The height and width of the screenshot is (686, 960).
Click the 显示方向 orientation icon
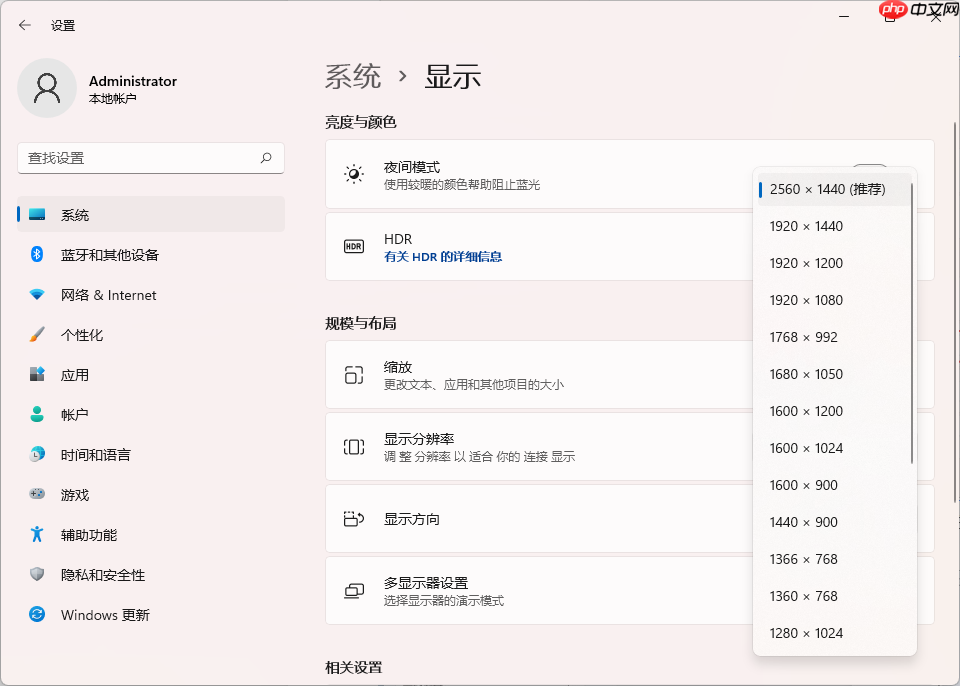pyautogui.click(x=355, y=518)
